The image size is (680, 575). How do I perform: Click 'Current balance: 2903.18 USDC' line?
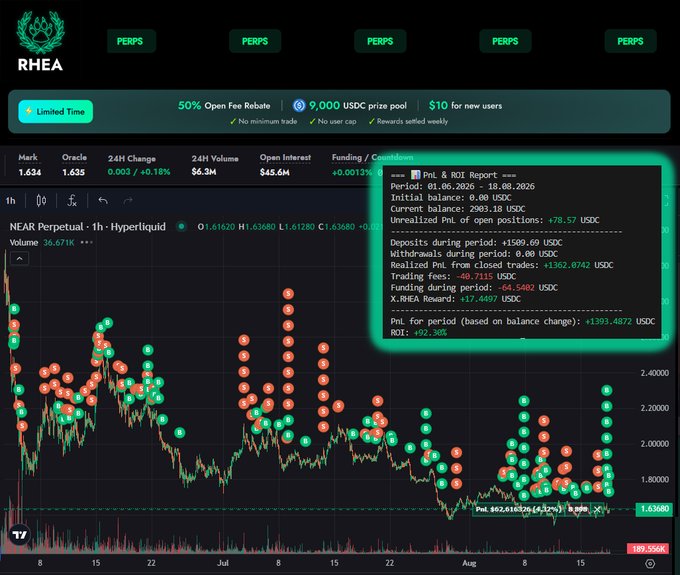tap(458, 209)
